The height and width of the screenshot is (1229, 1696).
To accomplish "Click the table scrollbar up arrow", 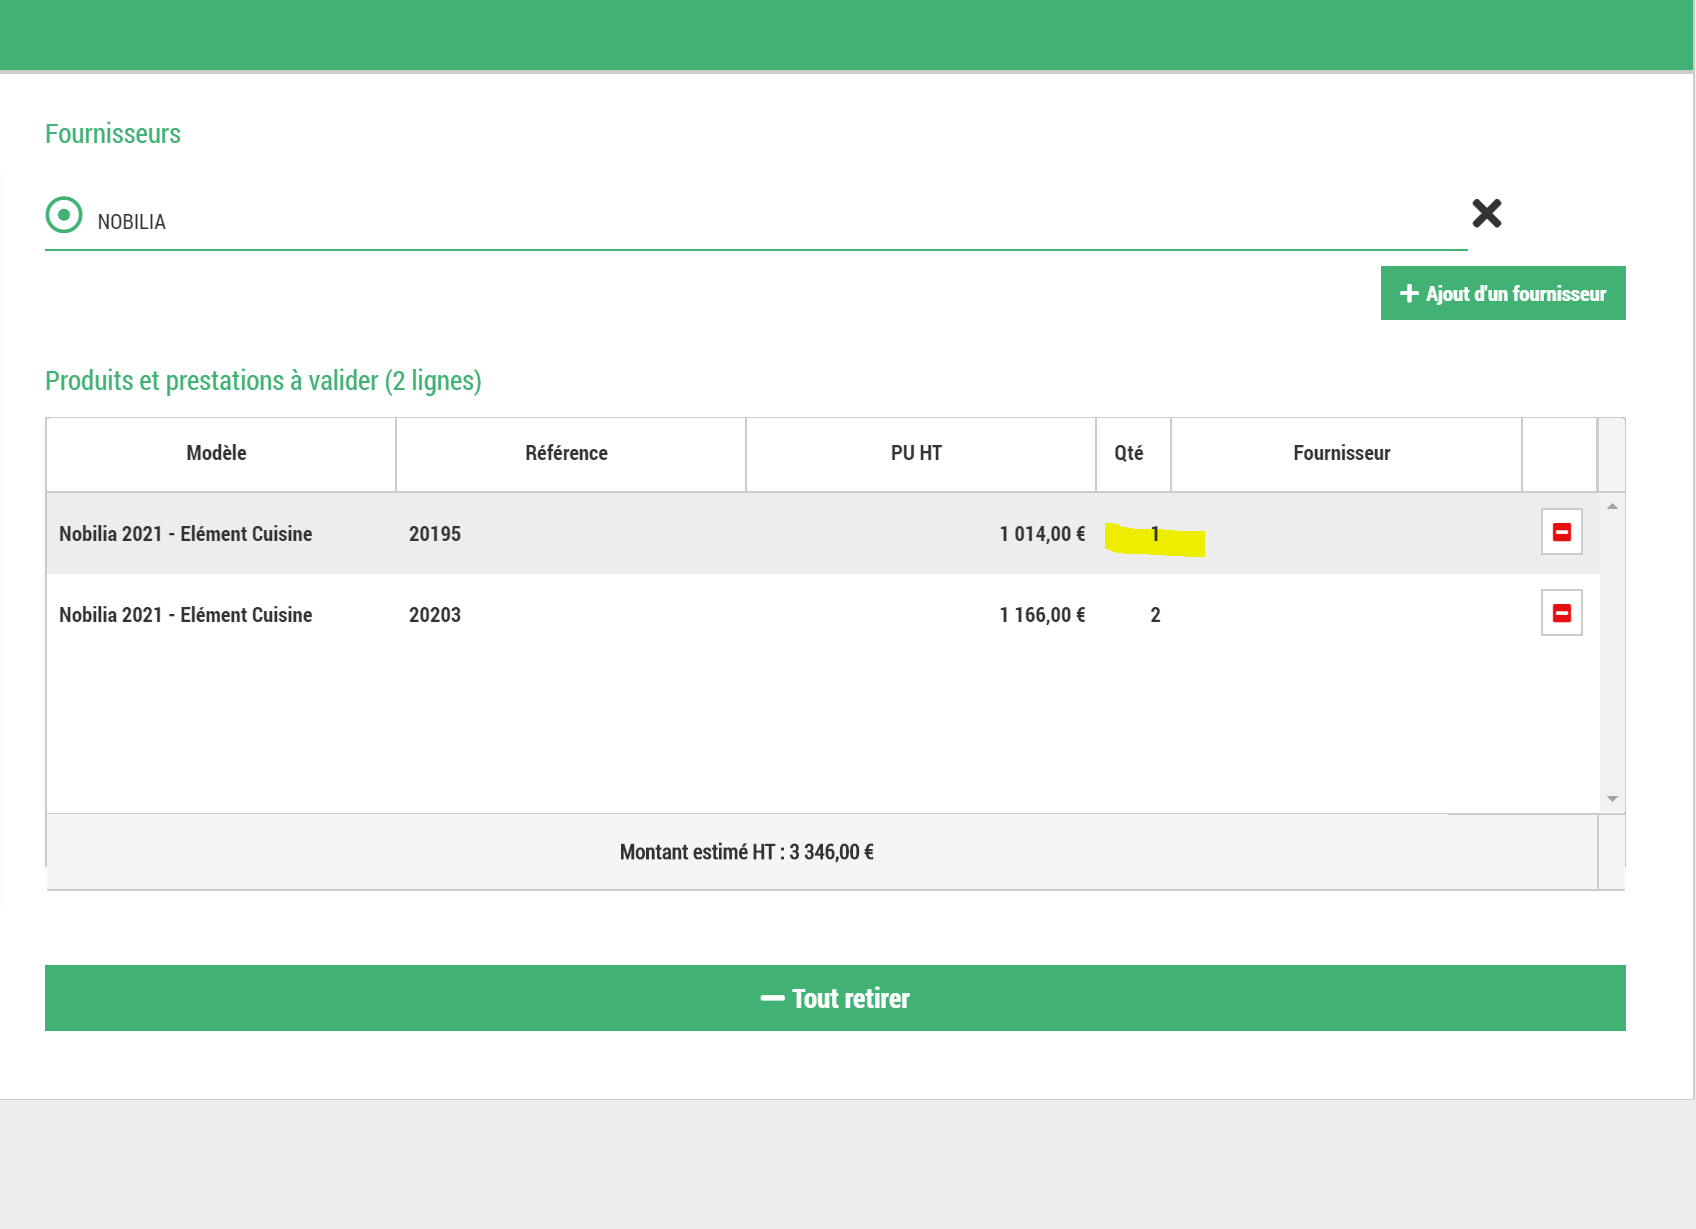I will click(1612, 506).
